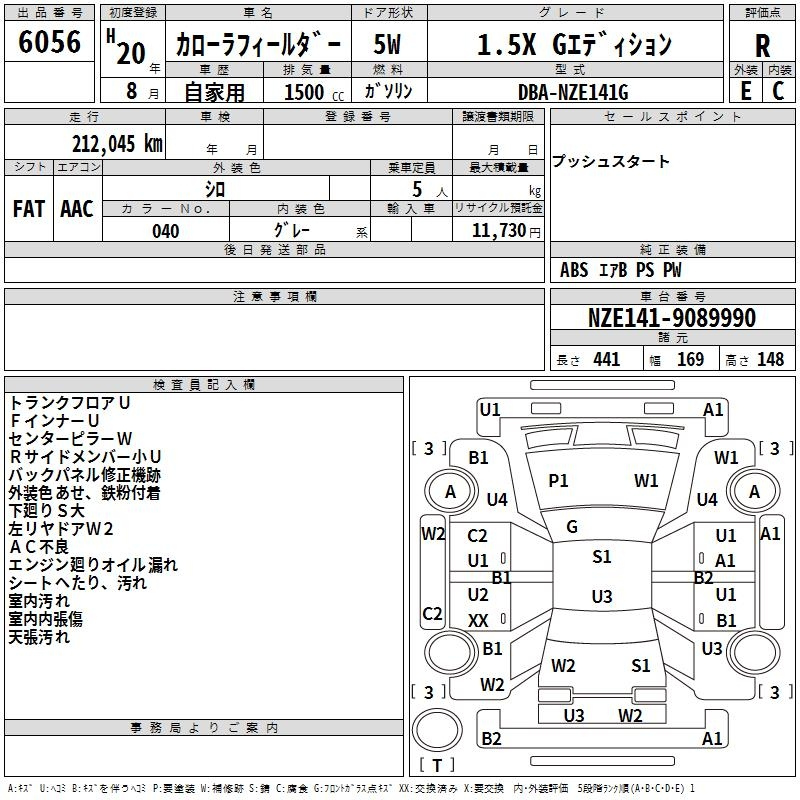Select the mileage value 212,045 km
The height and width of the screenshot is (800, 800).
coord(117,144)
